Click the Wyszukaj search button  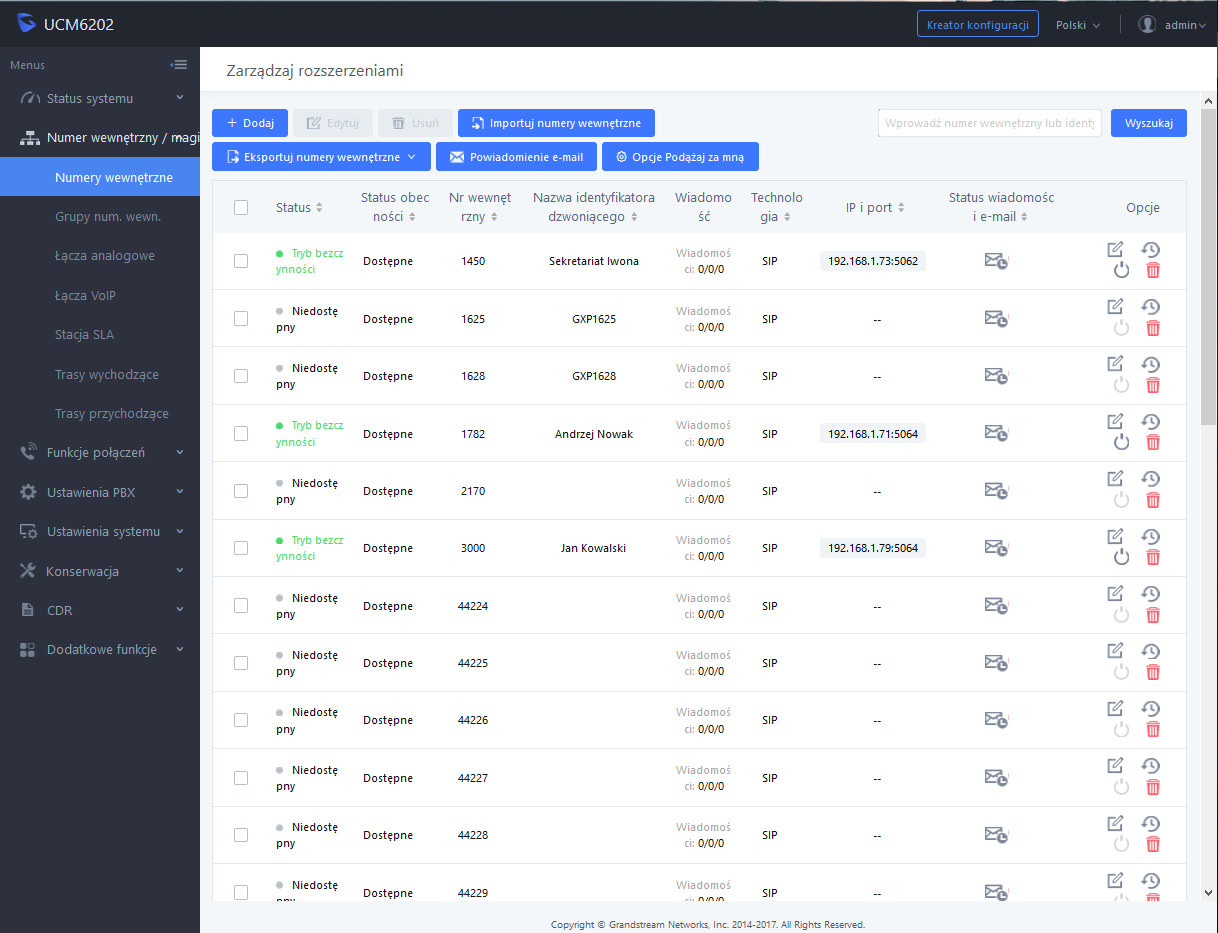point(1148,123)
